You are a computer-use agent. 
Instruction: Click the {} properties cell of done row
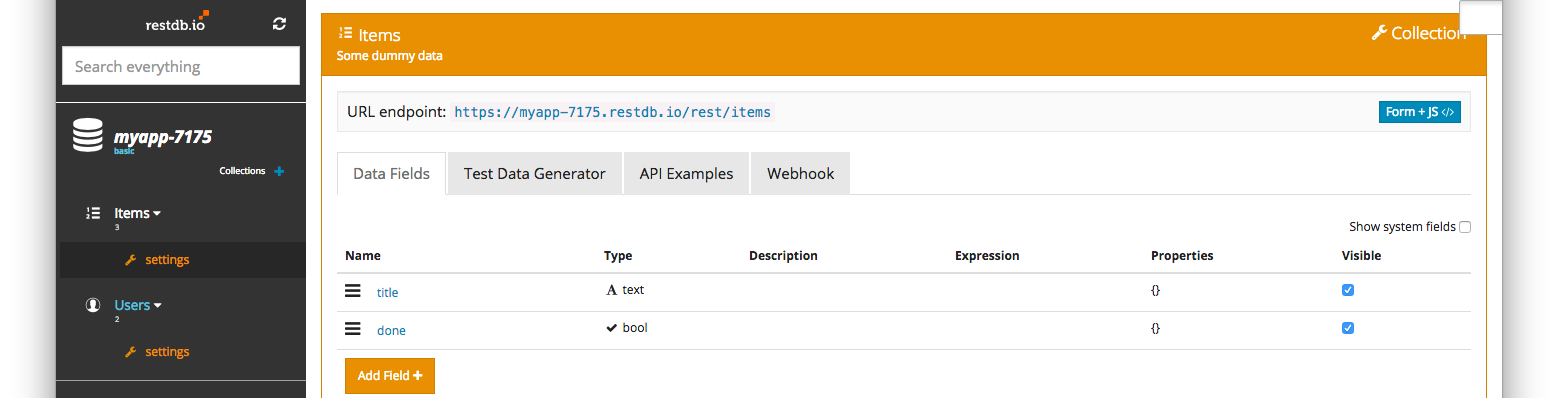click(1155, 329)
